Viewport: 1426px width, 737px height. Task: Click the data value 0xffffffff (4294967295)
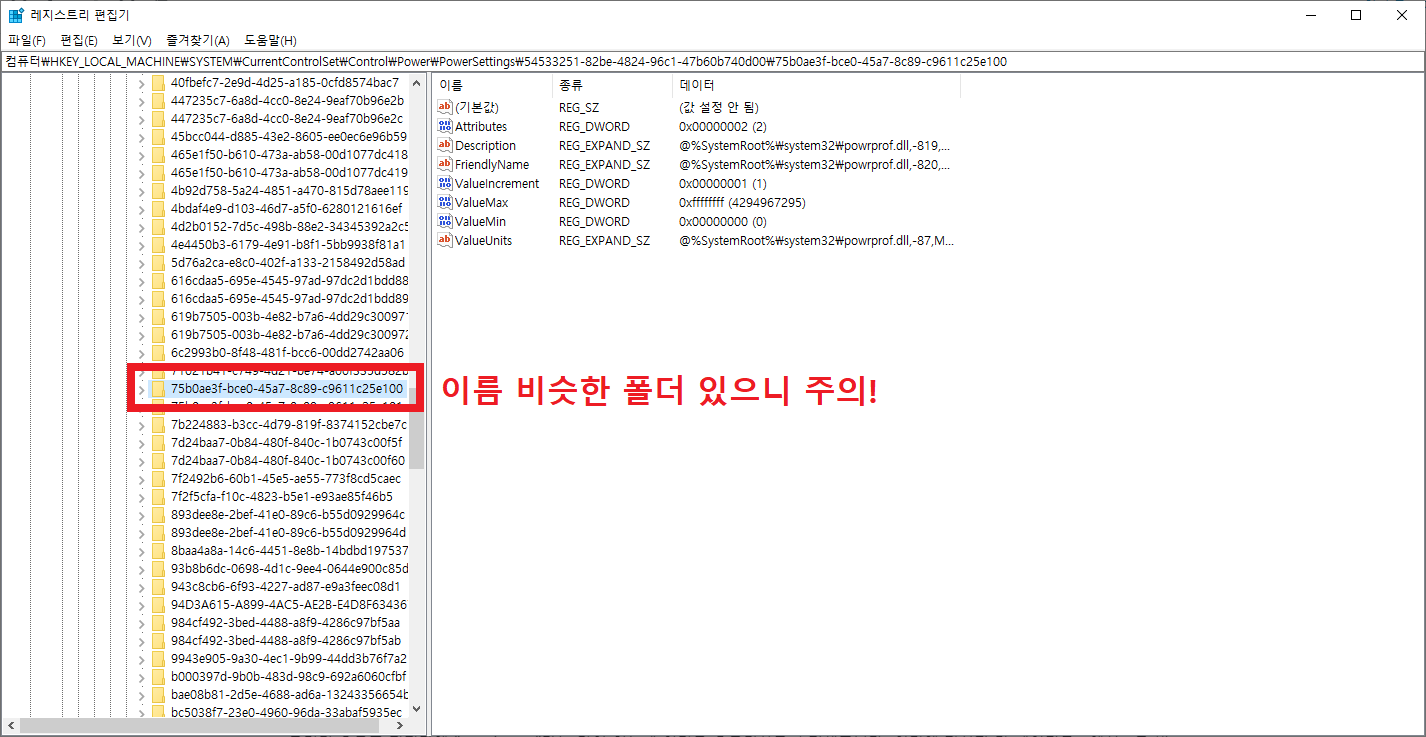point(742,203)
